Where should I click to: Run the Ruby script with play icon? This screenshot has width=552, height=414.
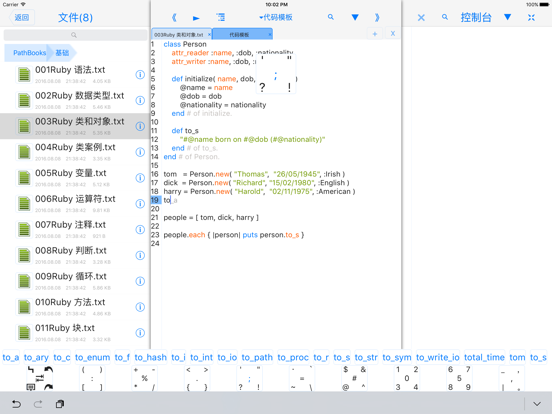[196, 18]
